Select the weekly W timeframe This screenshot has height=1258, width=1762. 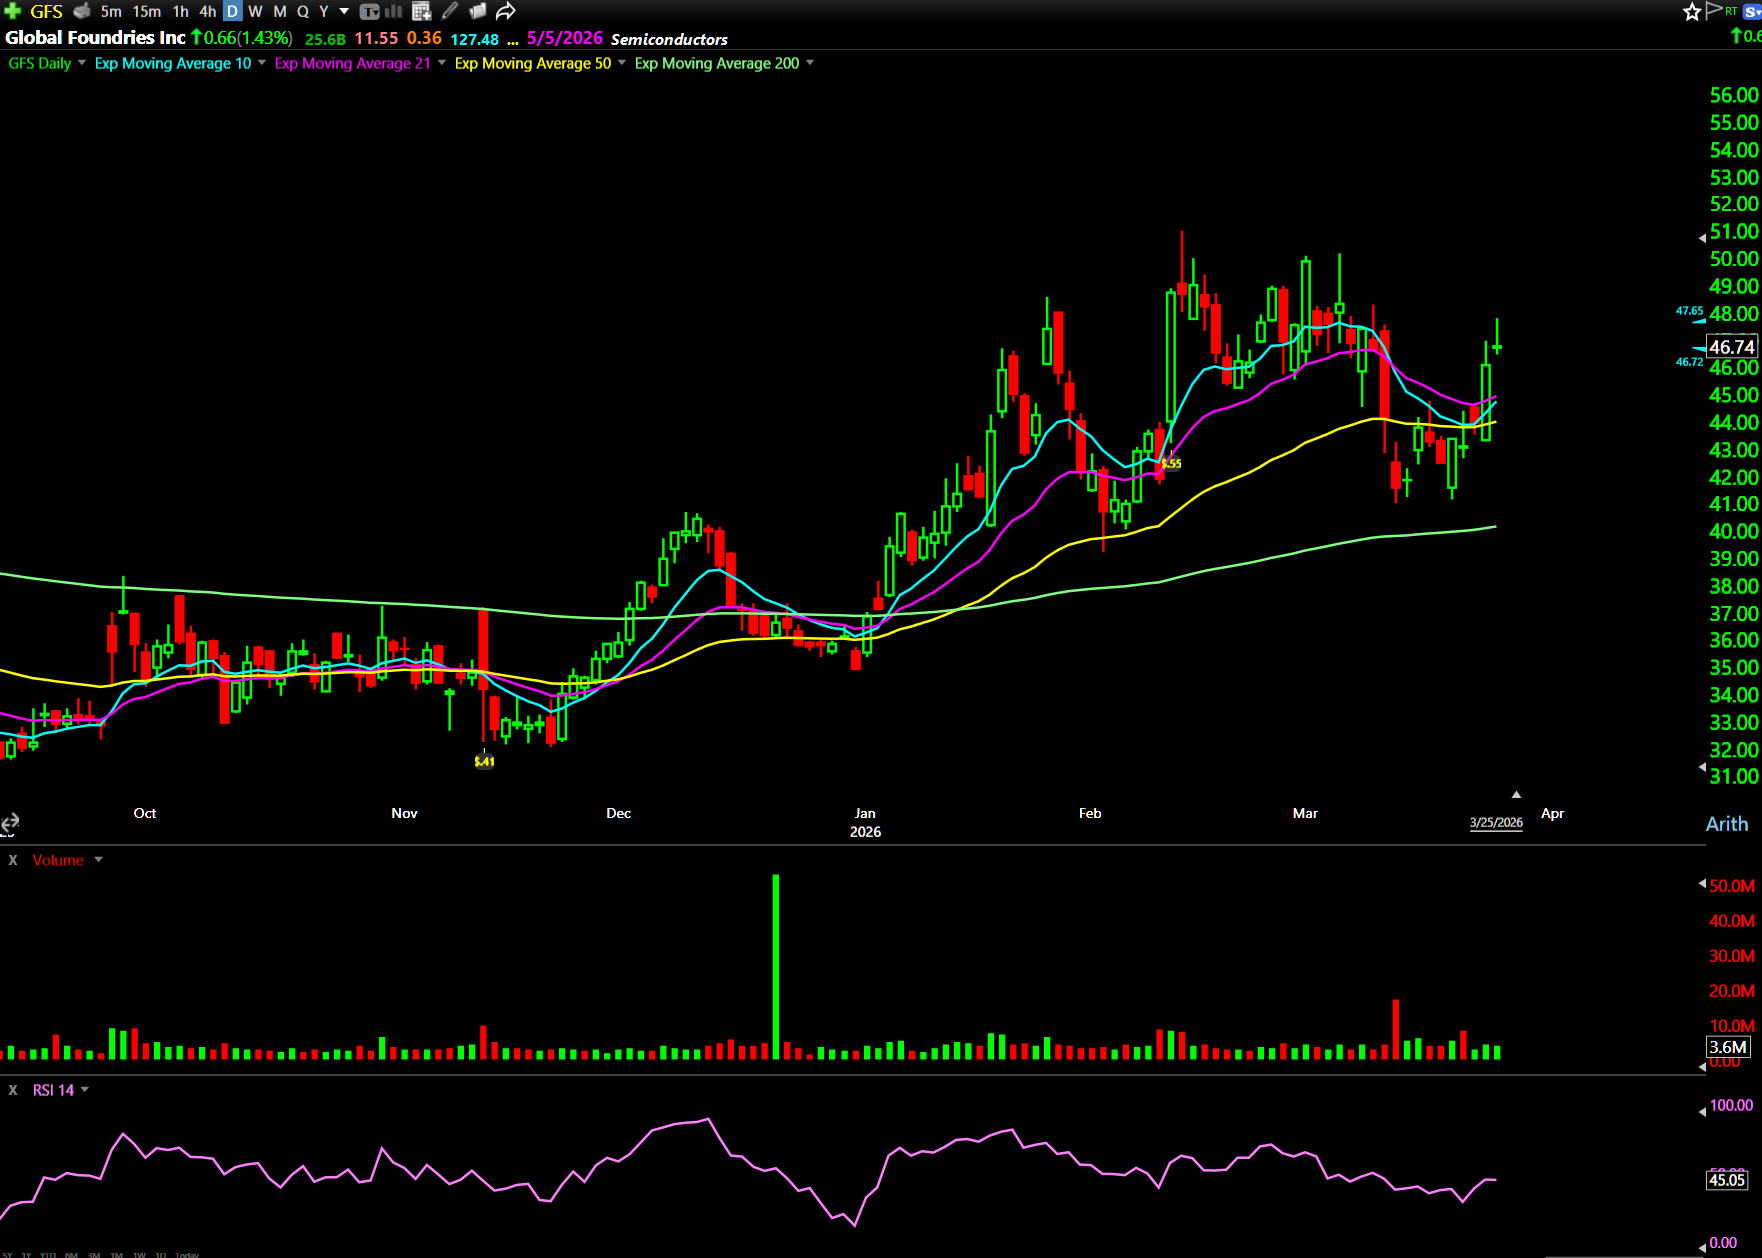tap(255, 12)
